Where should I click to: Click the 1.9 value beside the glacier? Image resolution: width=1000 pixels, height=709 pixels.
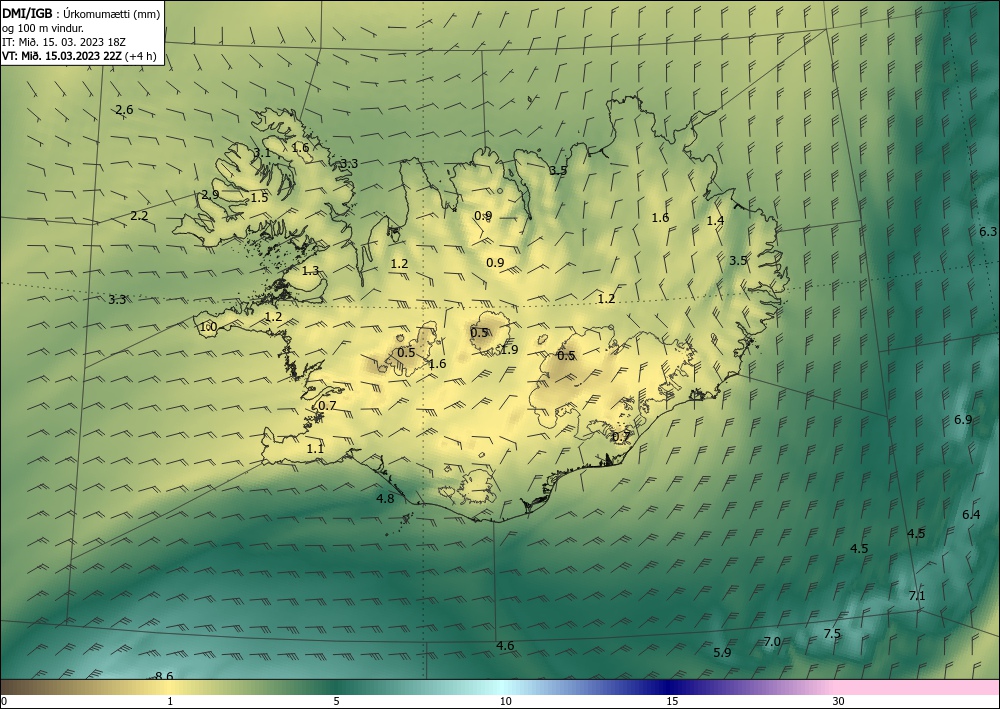(x=510, y=349)
